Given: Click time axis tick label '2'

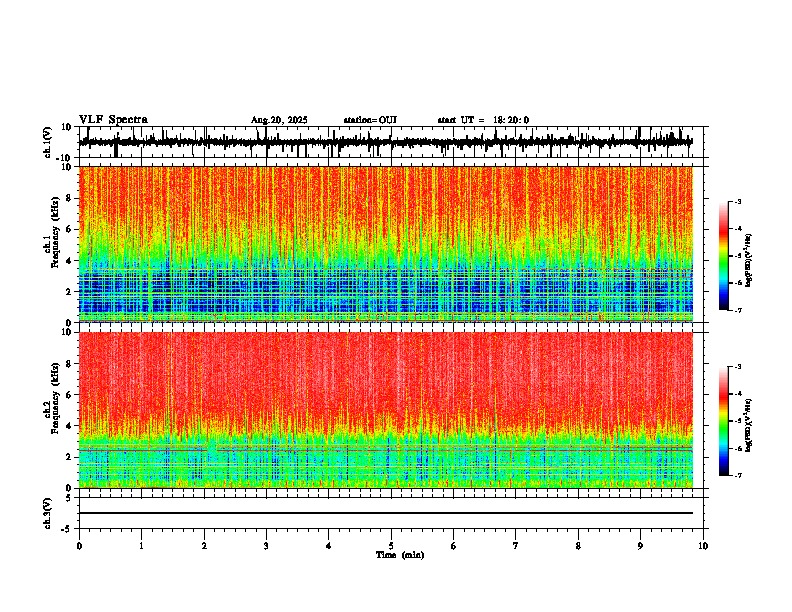Looking at the screenshot, I should coord(204,546).
